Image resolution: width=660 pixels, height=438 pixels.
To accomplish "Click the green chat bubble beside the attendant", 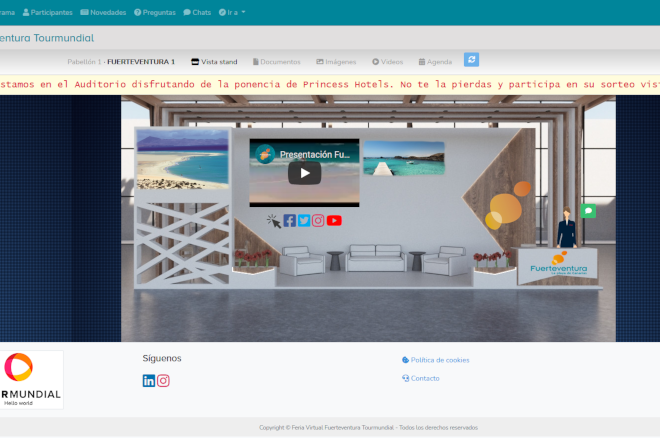I will coord(588,211).
